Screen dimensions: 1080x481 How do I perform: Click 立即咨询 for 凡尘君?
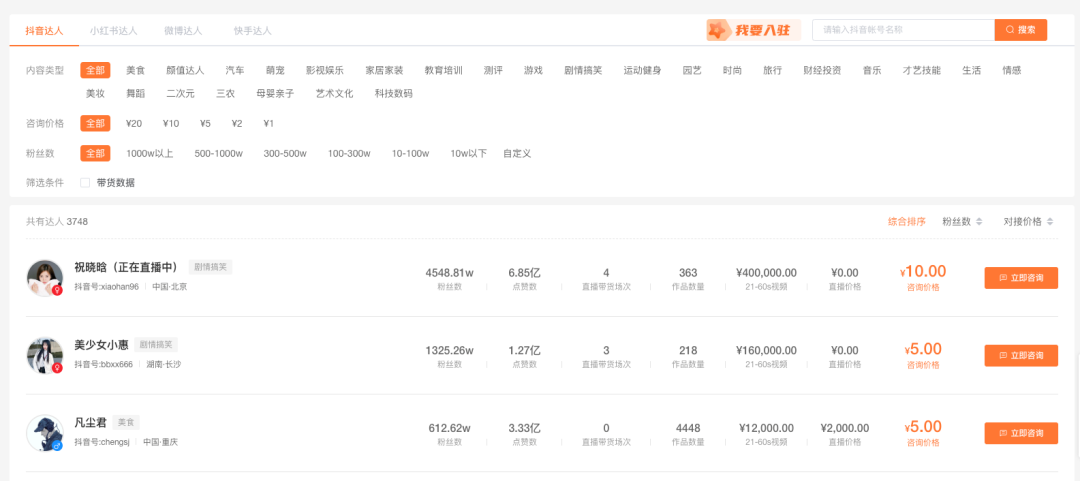pyautogui.click(x=1021, y=433)
